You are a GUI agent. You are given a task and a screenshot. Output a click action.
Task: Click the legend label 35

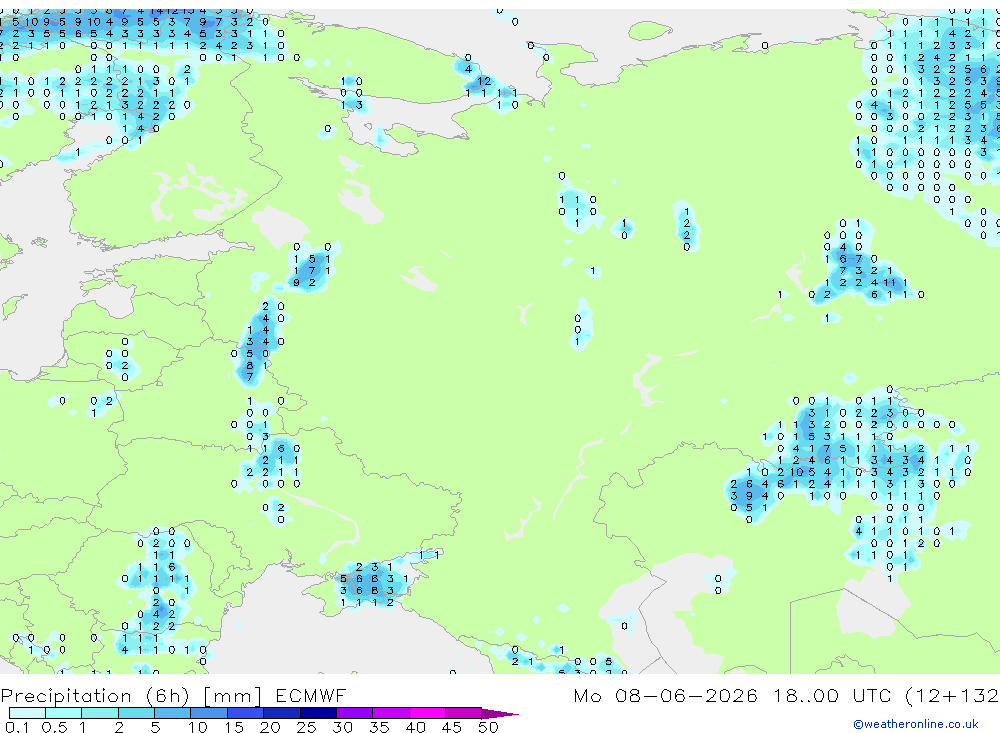pos(379,727)
